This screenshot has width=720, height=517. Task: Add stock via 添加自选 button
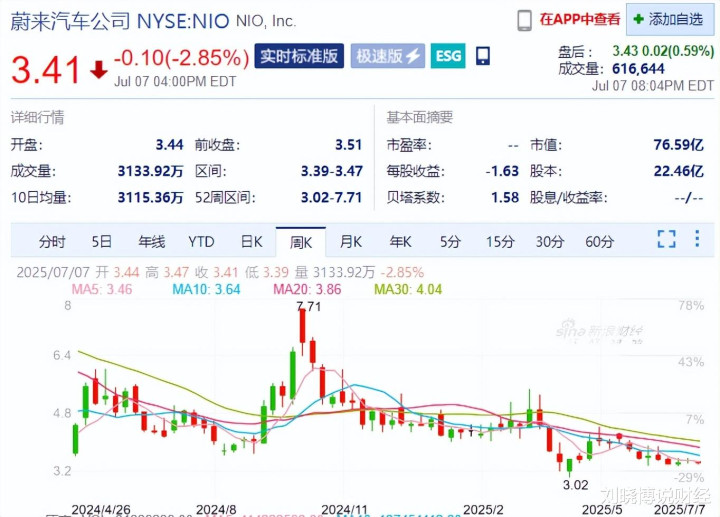[670, 19]
